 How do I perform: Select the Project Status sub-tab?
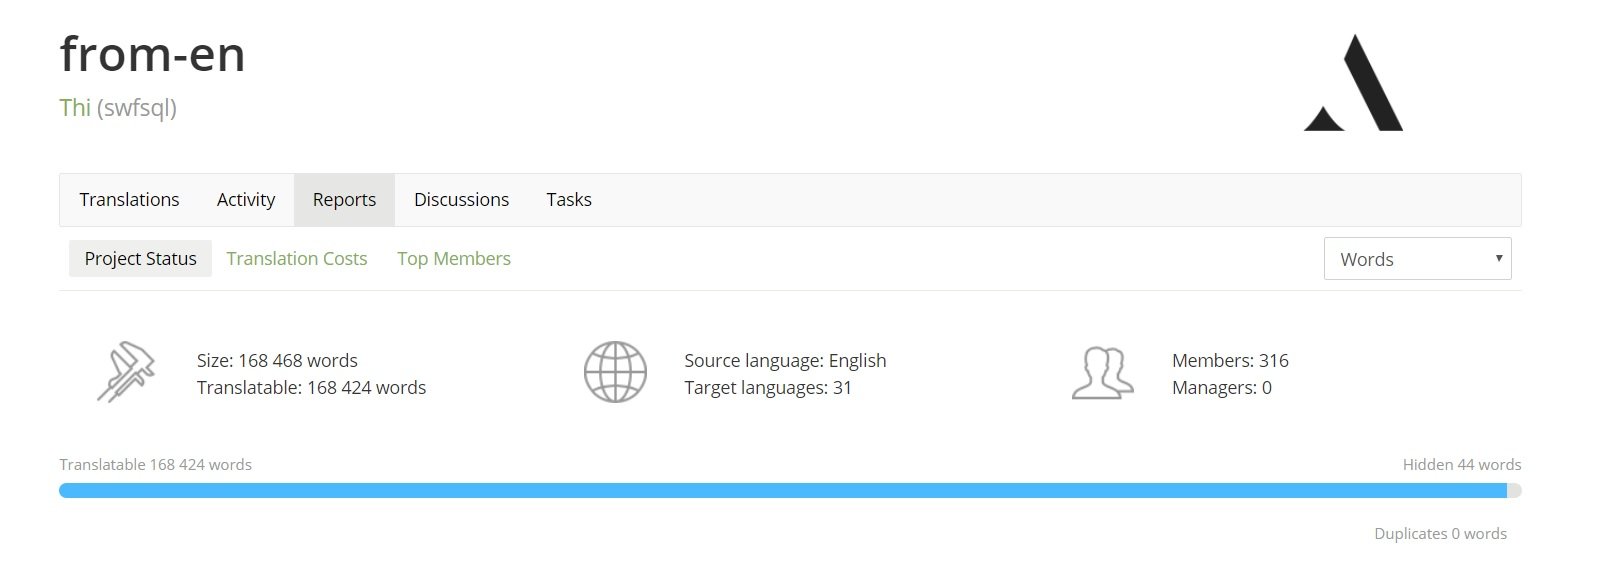pos(140,259)
